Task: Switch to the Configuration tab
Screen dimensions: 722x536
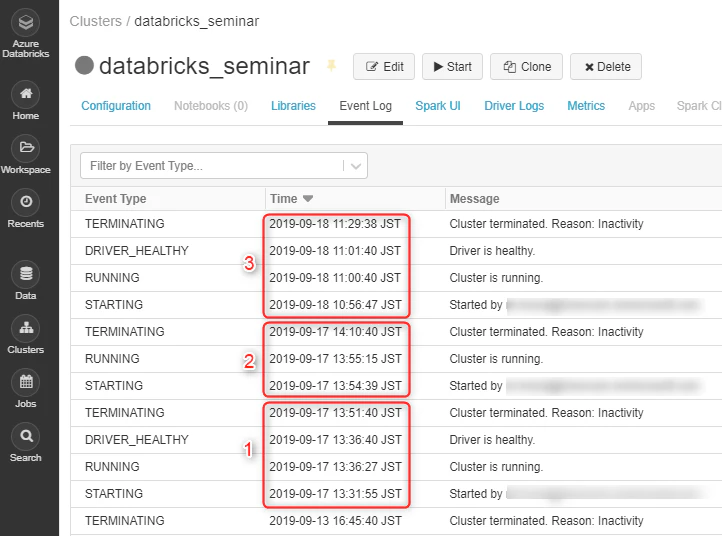Action: click(116, 106)
